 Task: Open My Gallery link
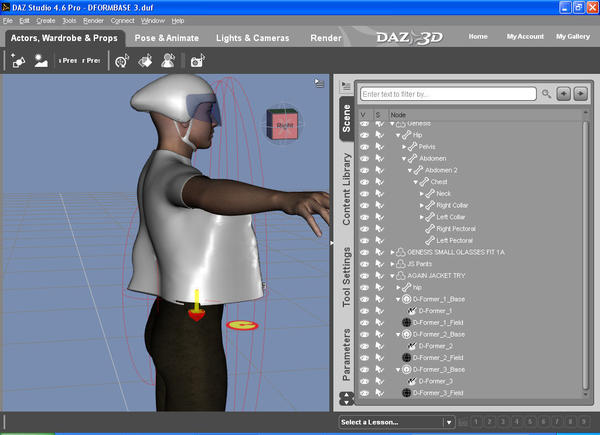pos(573,36)
